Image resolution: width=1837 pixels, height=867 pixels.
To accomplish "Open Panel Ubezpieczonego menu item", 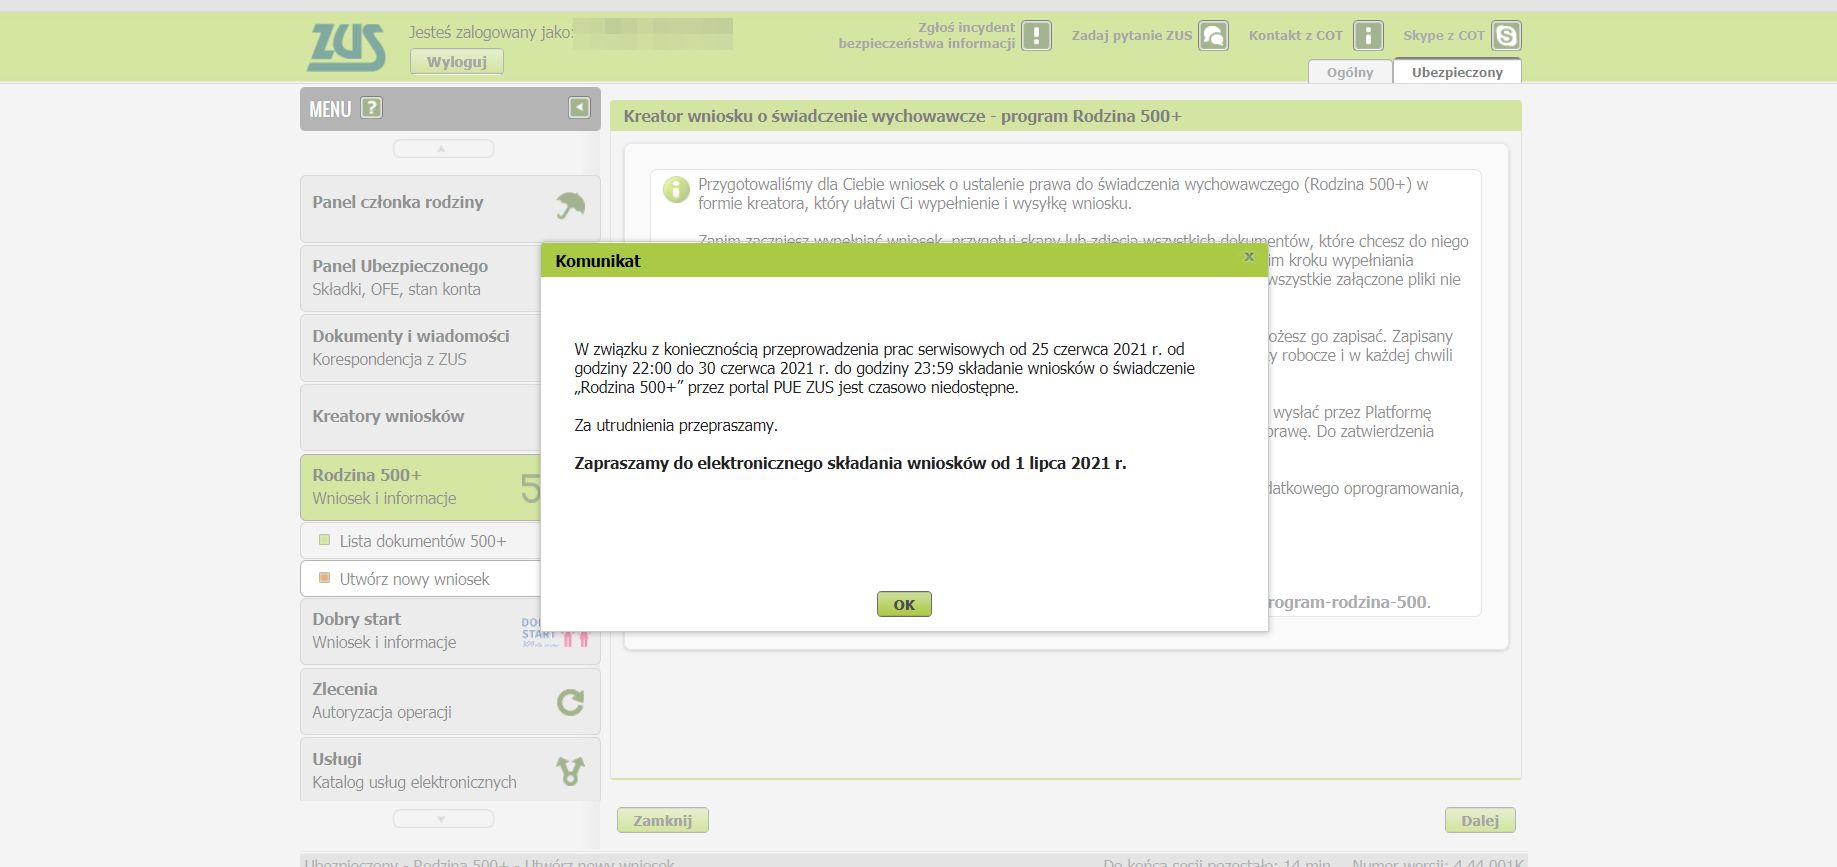I will point(420,278).
